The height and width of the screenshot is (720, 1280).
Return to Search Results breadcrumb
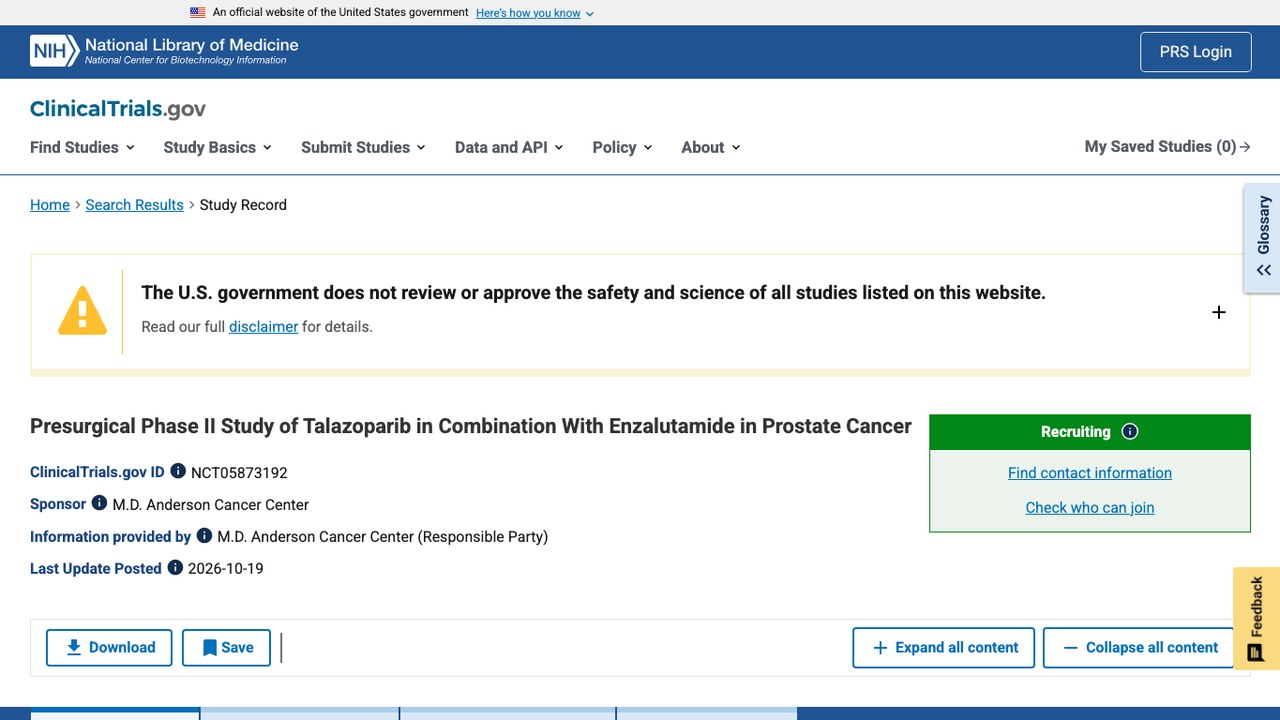point(135,205)
